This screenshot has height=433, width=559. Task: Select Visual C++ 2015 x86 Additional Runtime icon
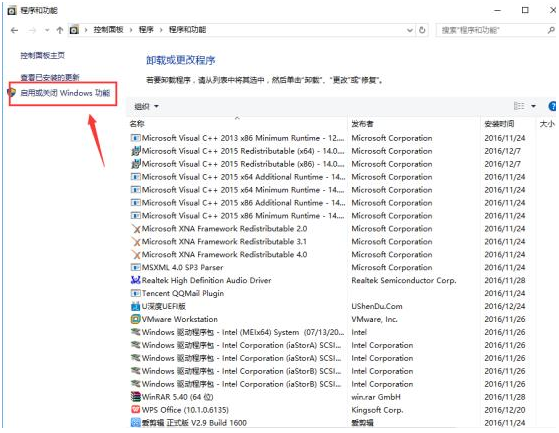tap(135, 203)
